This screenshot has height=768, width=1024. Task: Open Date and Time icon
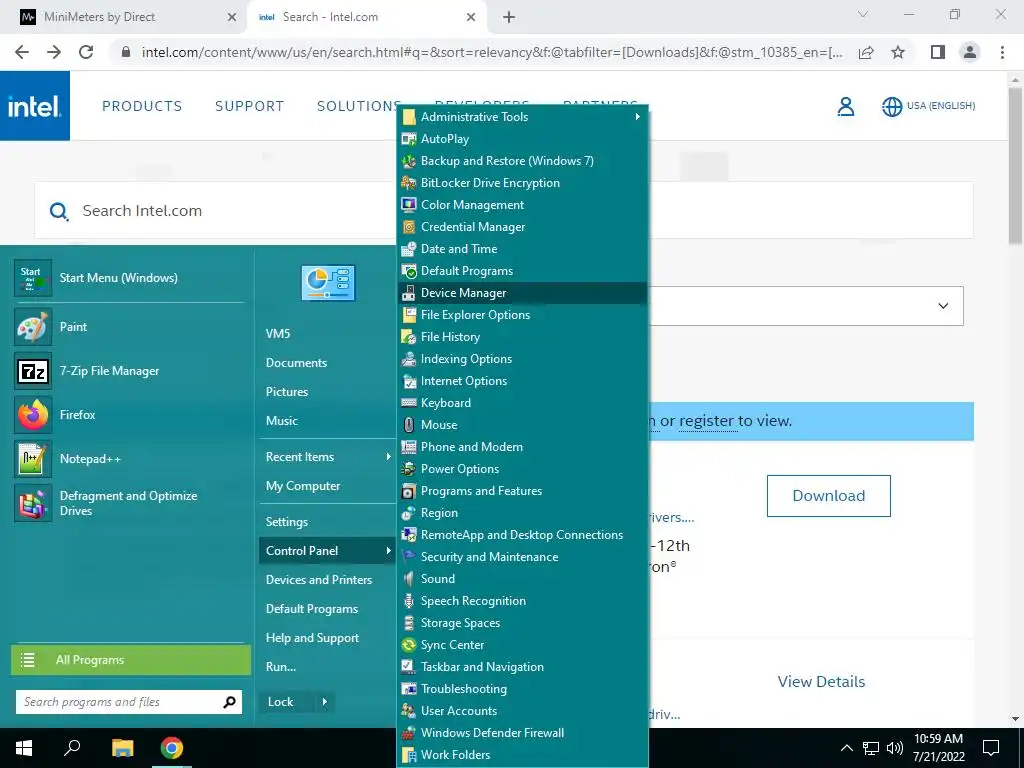409,249
